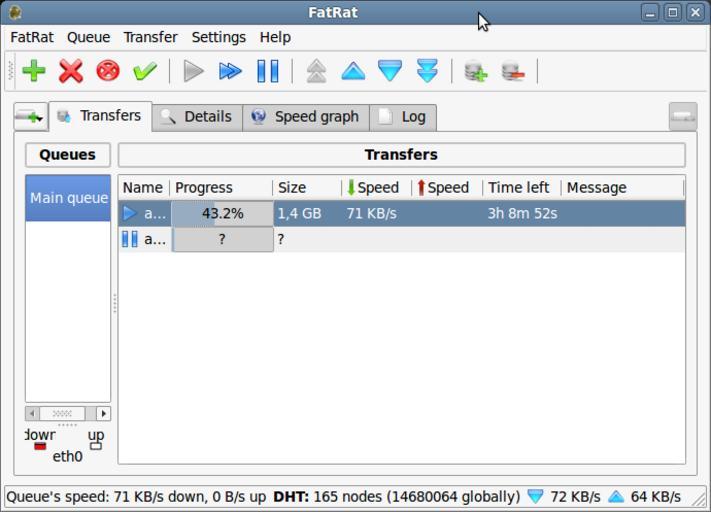Select the paused second transfer row

pyautogui.click(x=400, y=239)
